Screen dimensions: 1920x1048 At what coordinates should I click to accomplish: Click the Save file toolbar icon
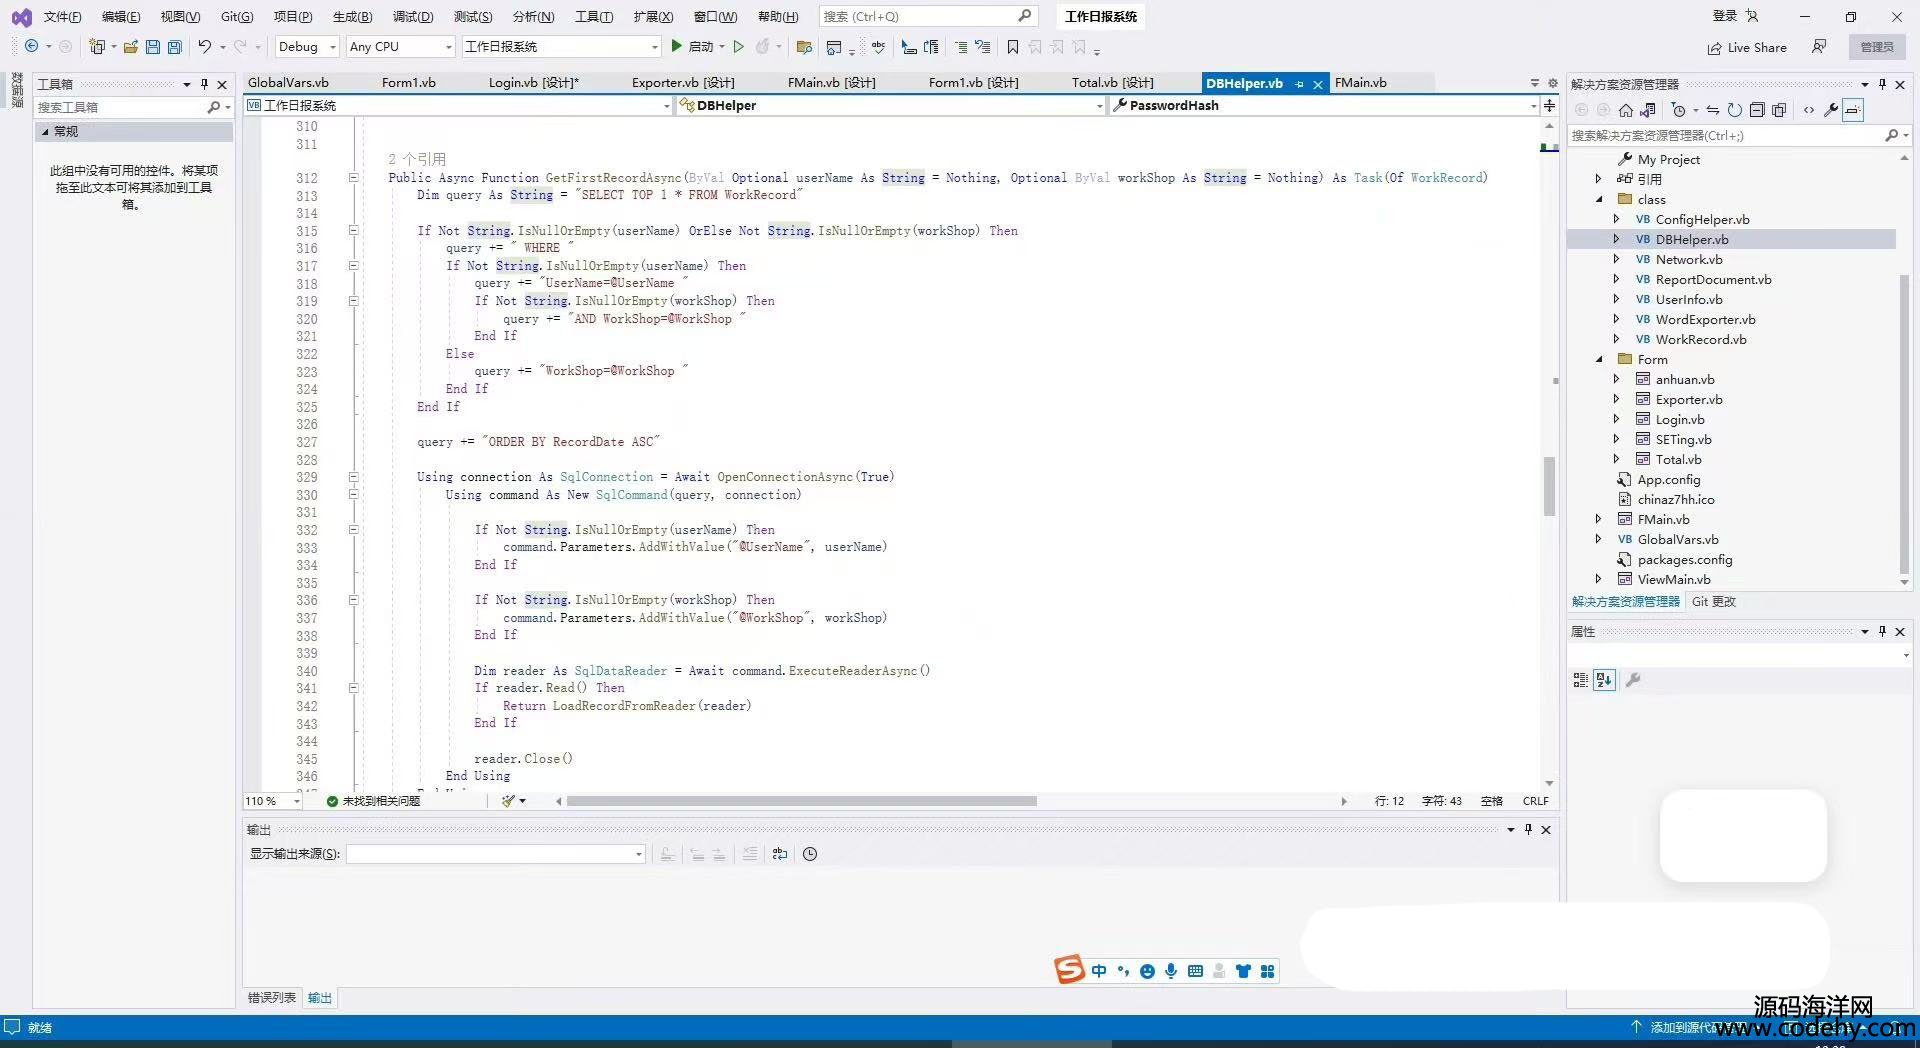click(153, 47)
